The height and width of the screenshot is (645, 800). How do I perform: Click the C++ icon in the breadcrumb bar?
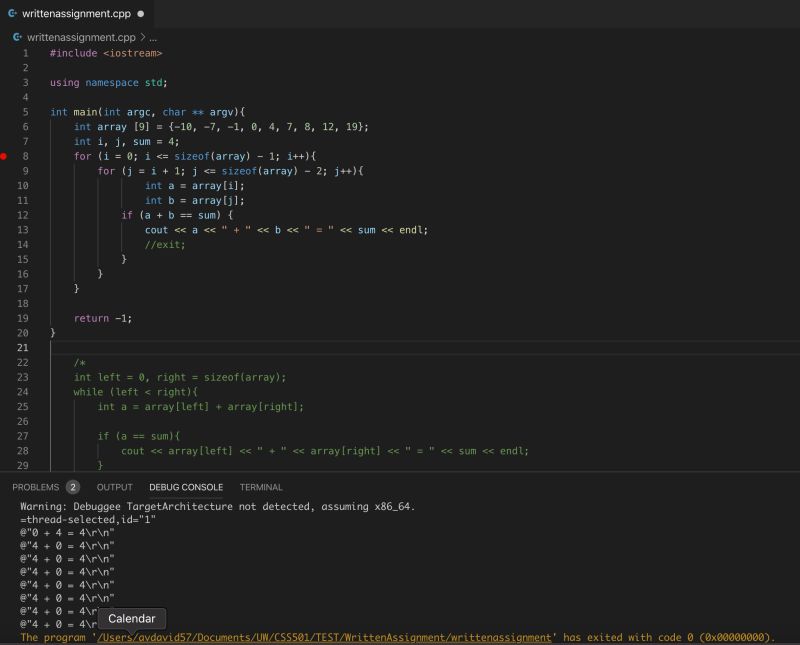click(16, 37)
